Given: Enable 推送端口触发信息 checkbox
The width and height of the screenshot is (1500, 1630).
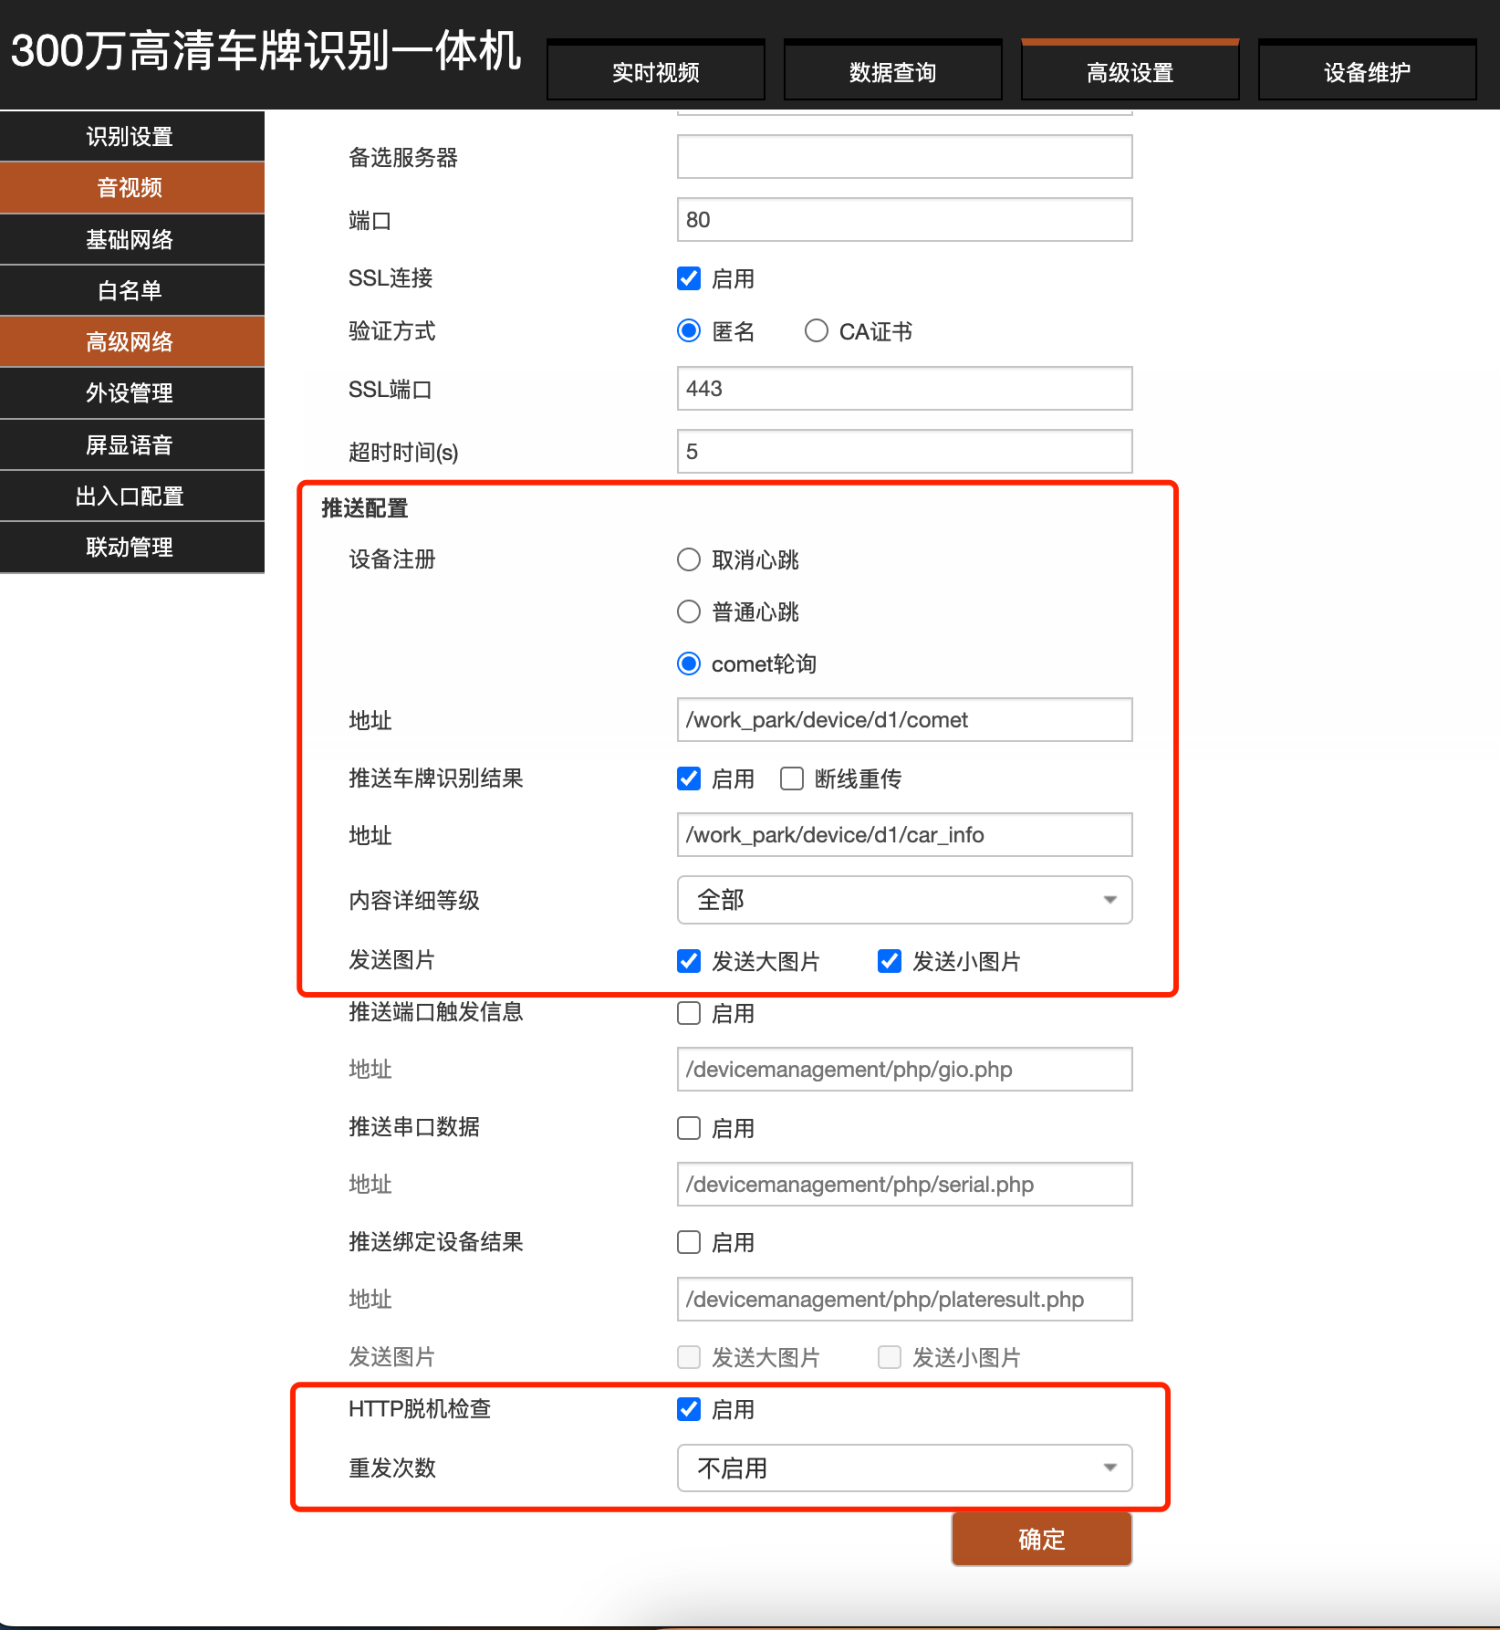Looking at the screenshot, I should coord(689,1013).
